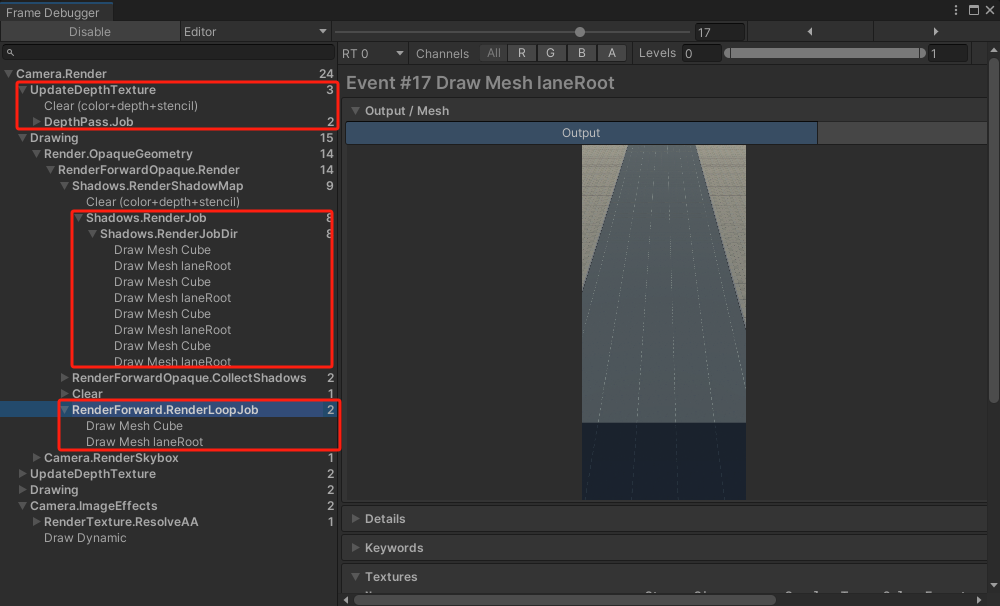Click the scroll-down arrow on right edge
Screen dimensions: 1000x606
[994, 585]
